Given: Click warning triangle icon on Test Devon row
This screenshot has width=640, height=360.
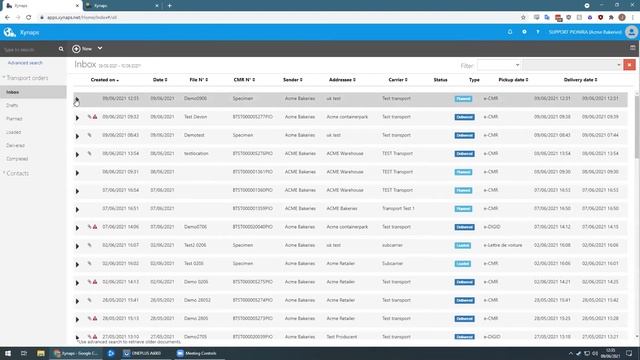Looking at the screenshot, I should [x=95, y=117].
